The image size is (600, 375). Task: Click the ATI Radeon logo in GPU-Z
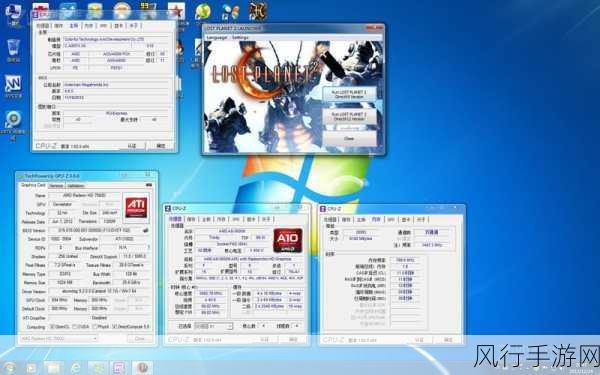pyautogui.click(x=136, y=207)
